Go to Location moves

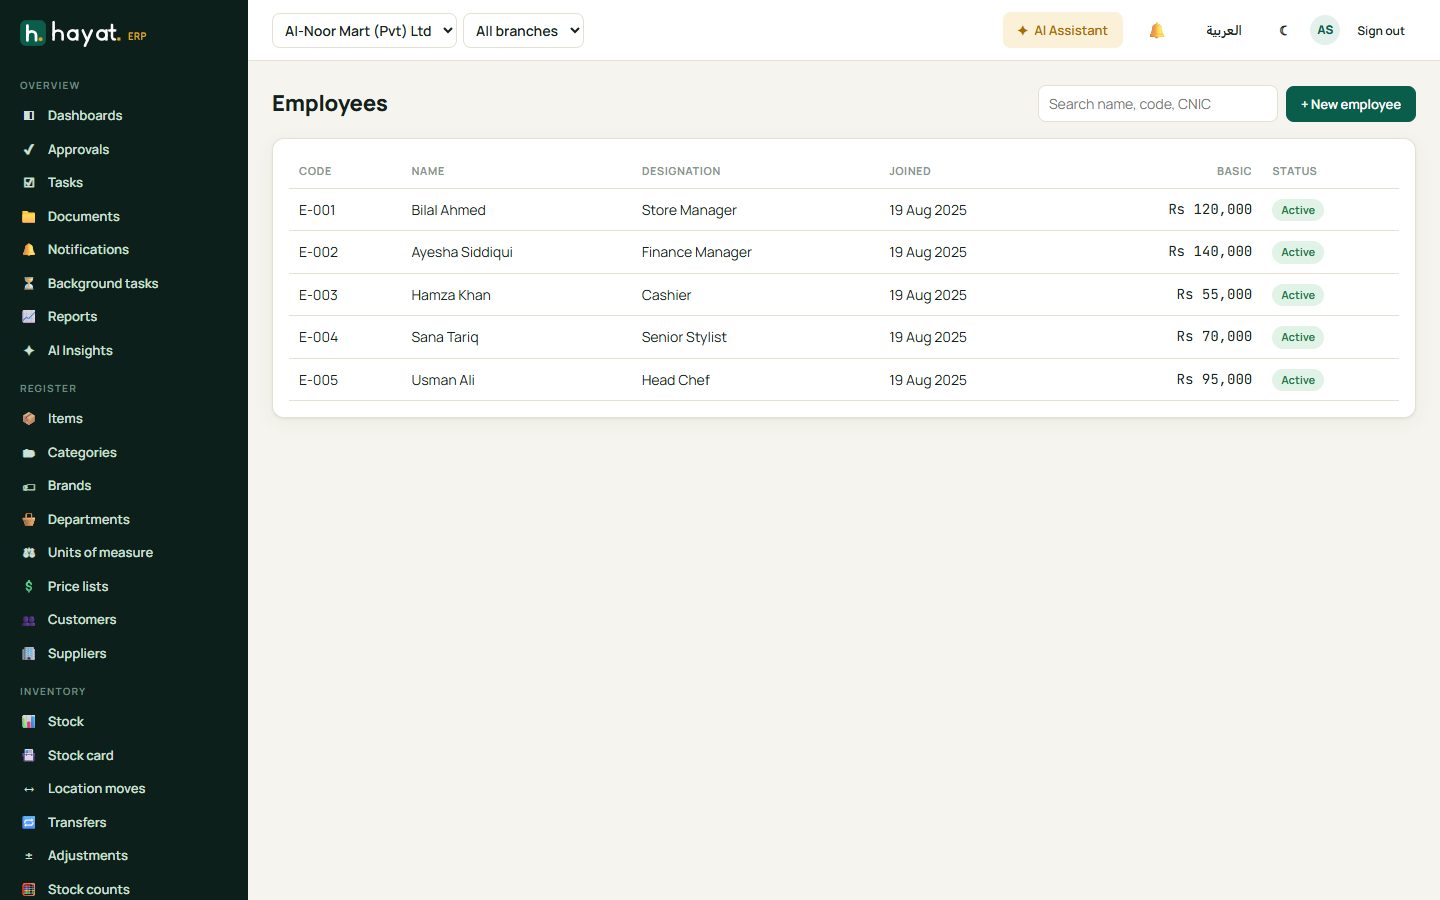[x=96, y=789]
